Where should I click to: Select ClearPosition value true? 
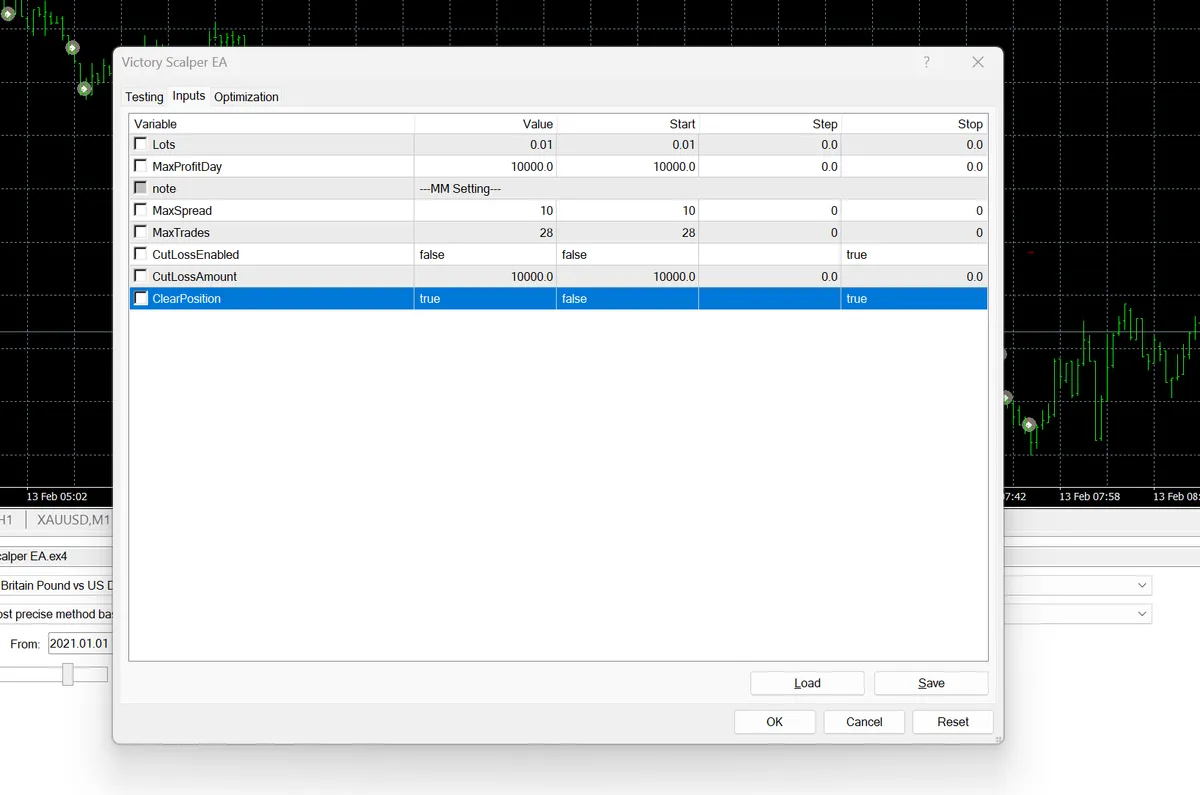pos(485,299)
